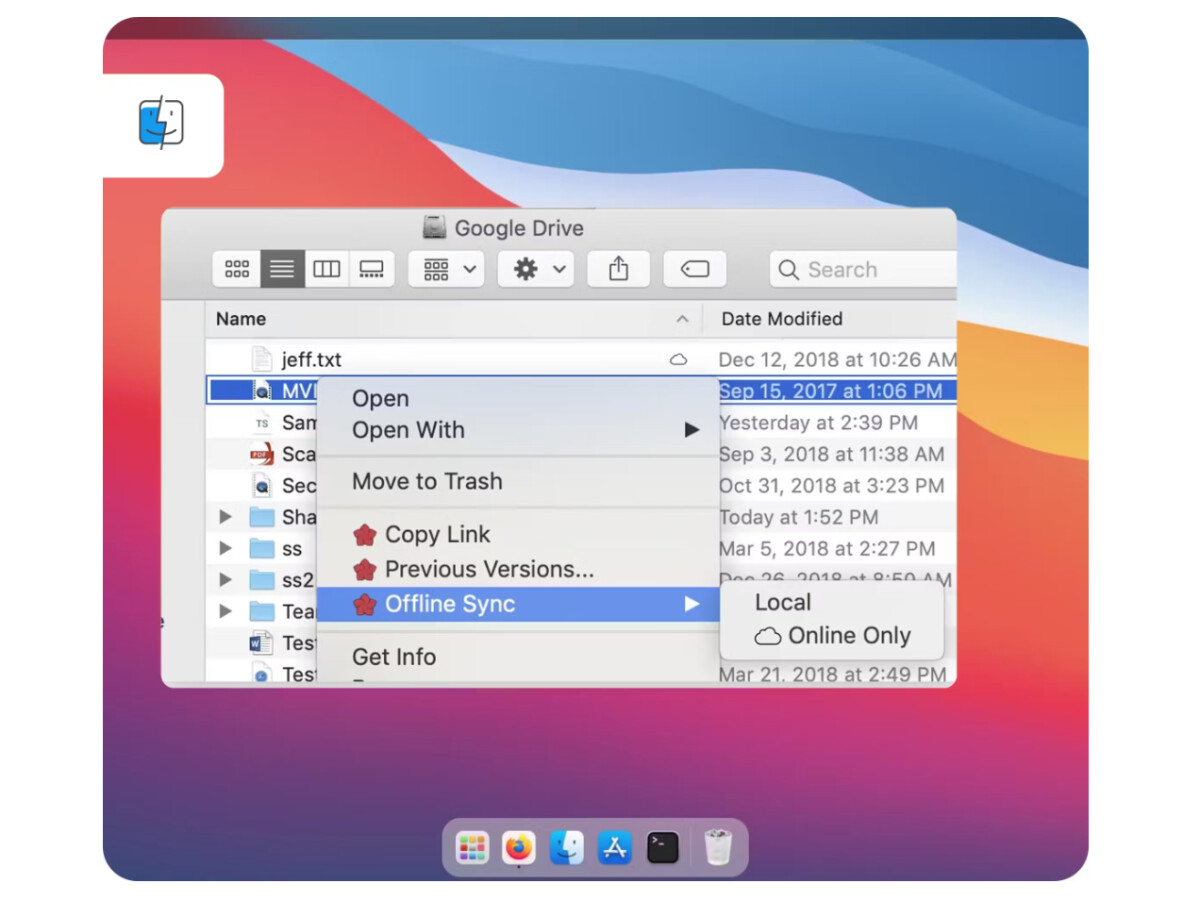The height and width of the screenshot is (900, 1200).
Task: Click the Finder logo in white badge
Action: coord(161,123)
